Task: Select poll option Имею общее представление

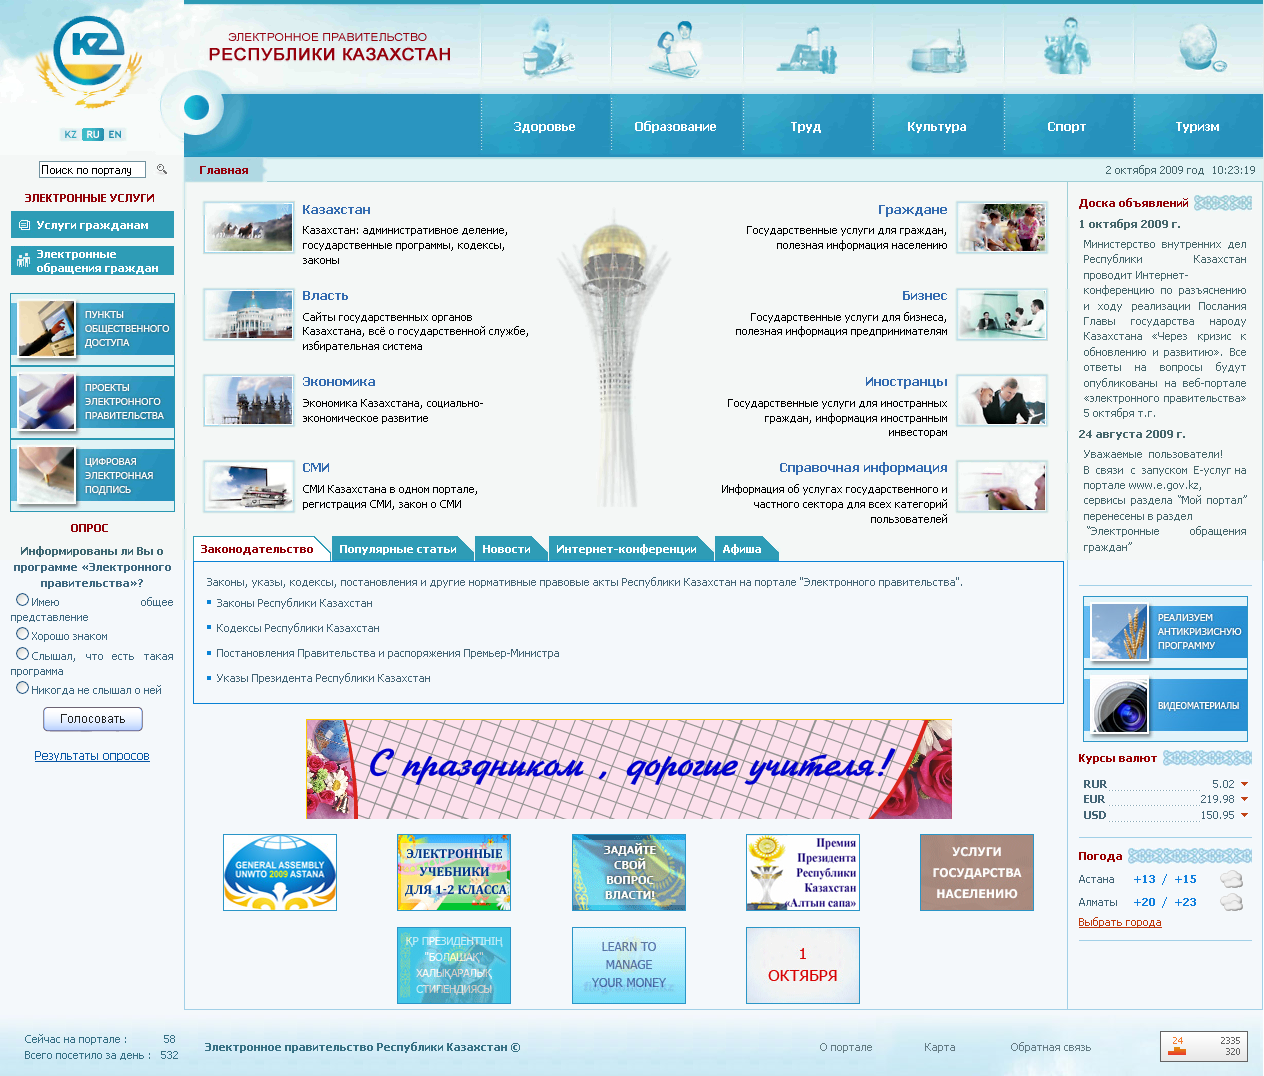Action: coord(22,600)
